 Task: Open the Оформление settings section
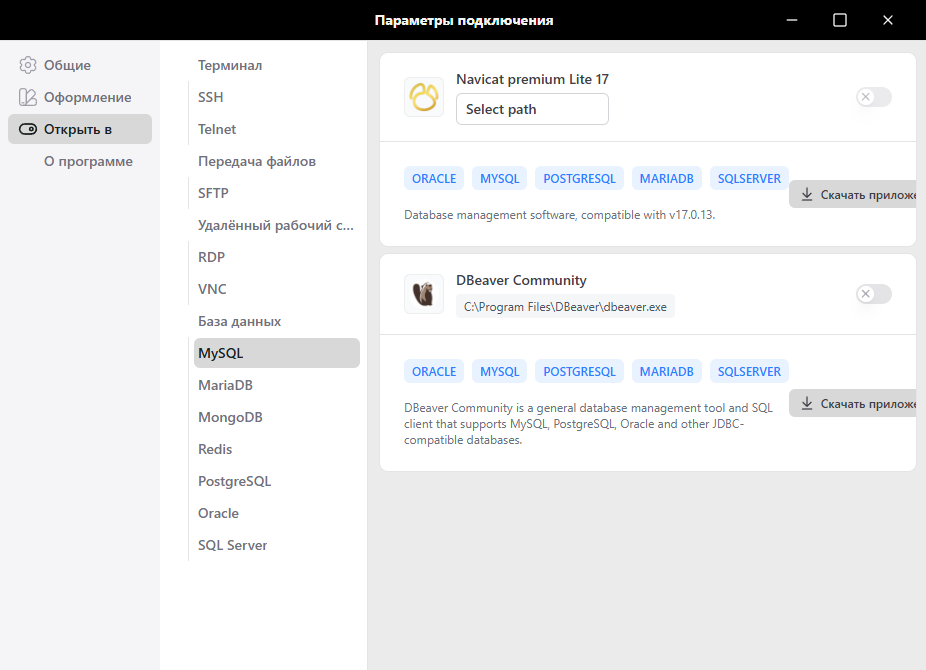coord(80,97)
